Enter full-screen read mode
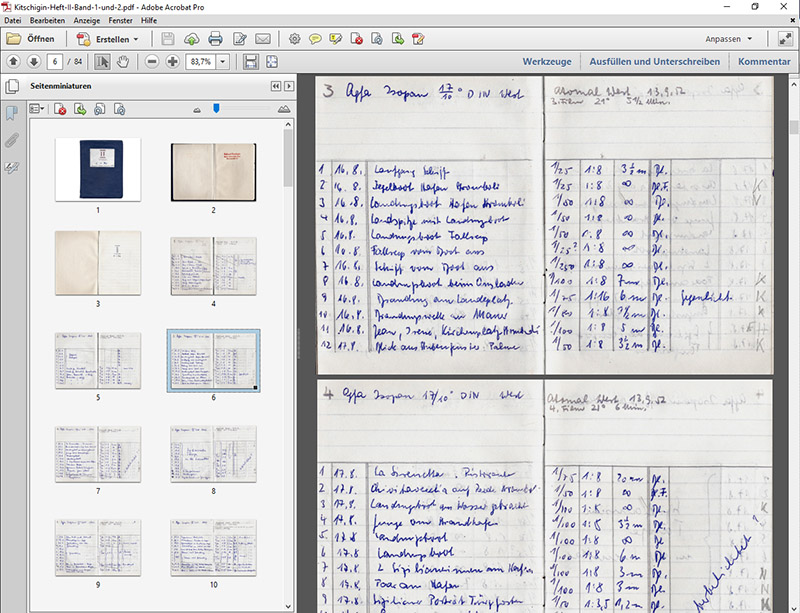The height and width of the screenshot is (613, 800). 785,39
